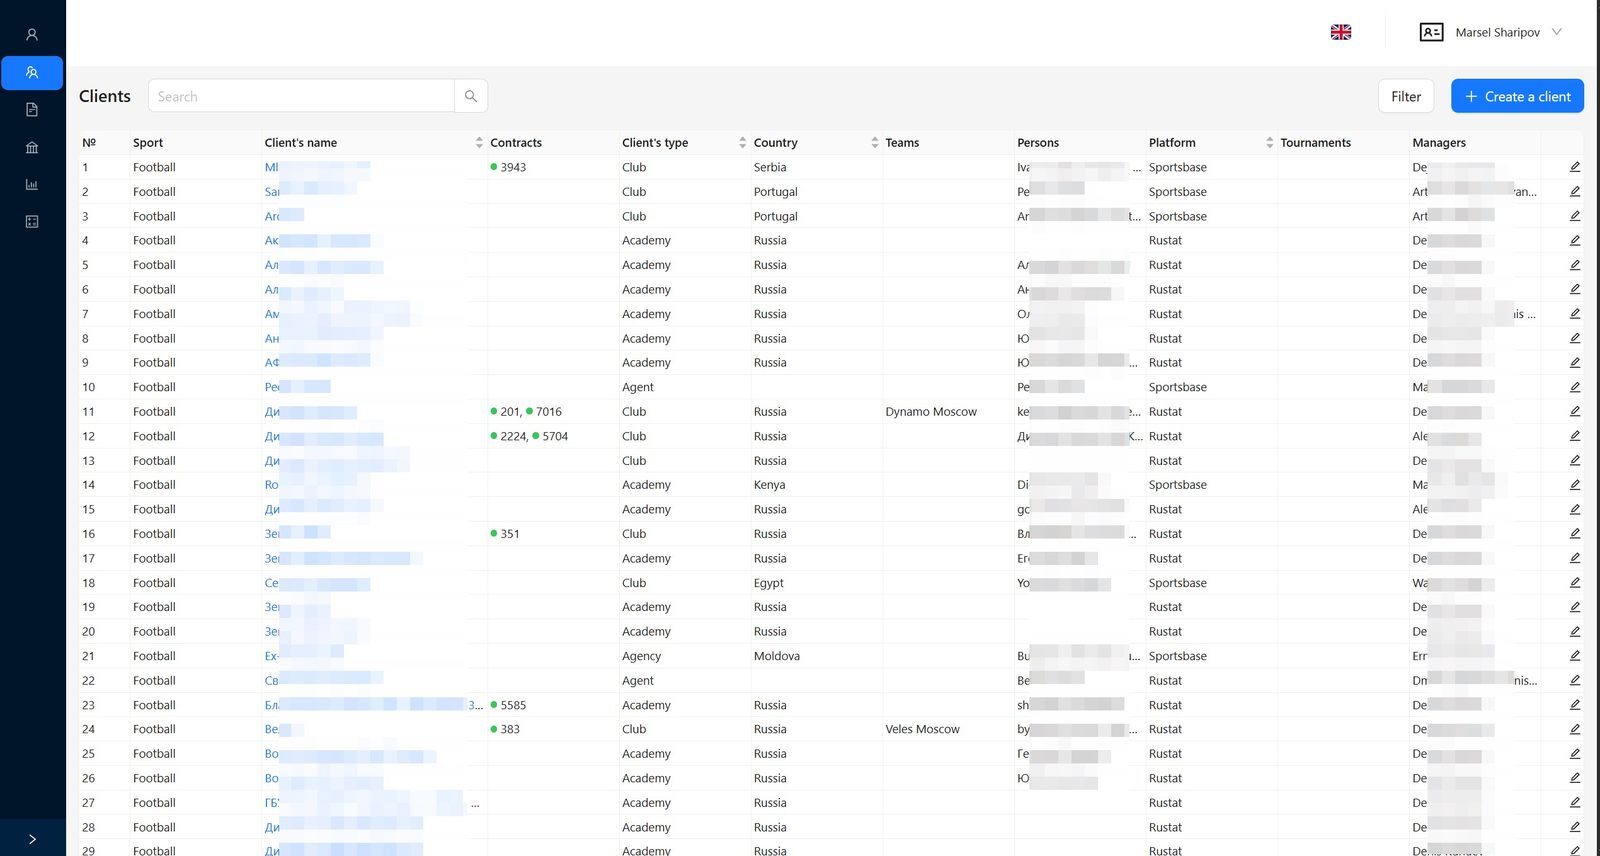
Task: Open contract 7016
Action: [x=548, y=411]
